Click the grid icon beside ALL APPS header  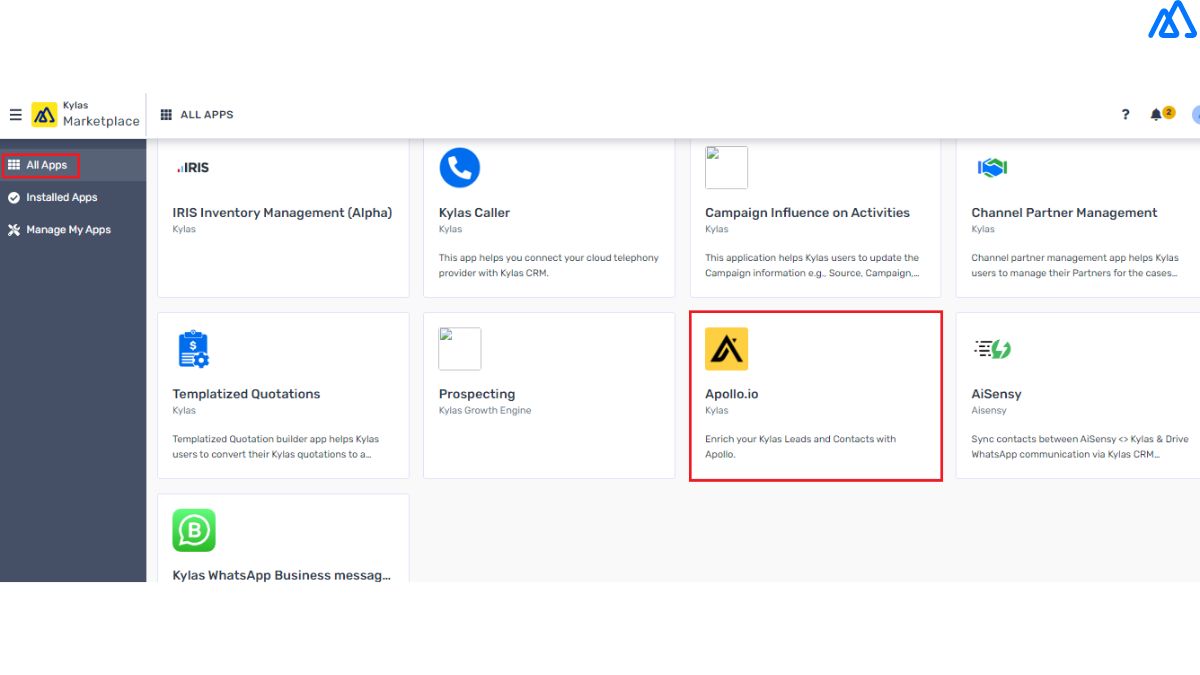pos(169,114)
